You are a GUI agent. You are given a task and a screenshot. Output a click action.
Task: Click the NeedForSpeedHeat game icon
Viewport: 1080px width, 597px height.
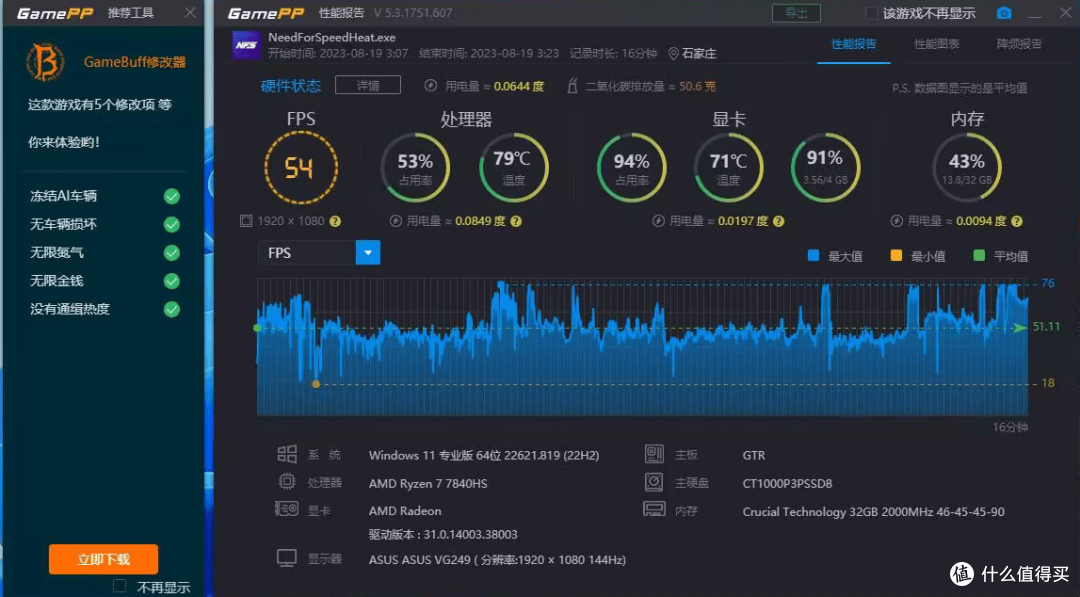(x=246, y=45)
